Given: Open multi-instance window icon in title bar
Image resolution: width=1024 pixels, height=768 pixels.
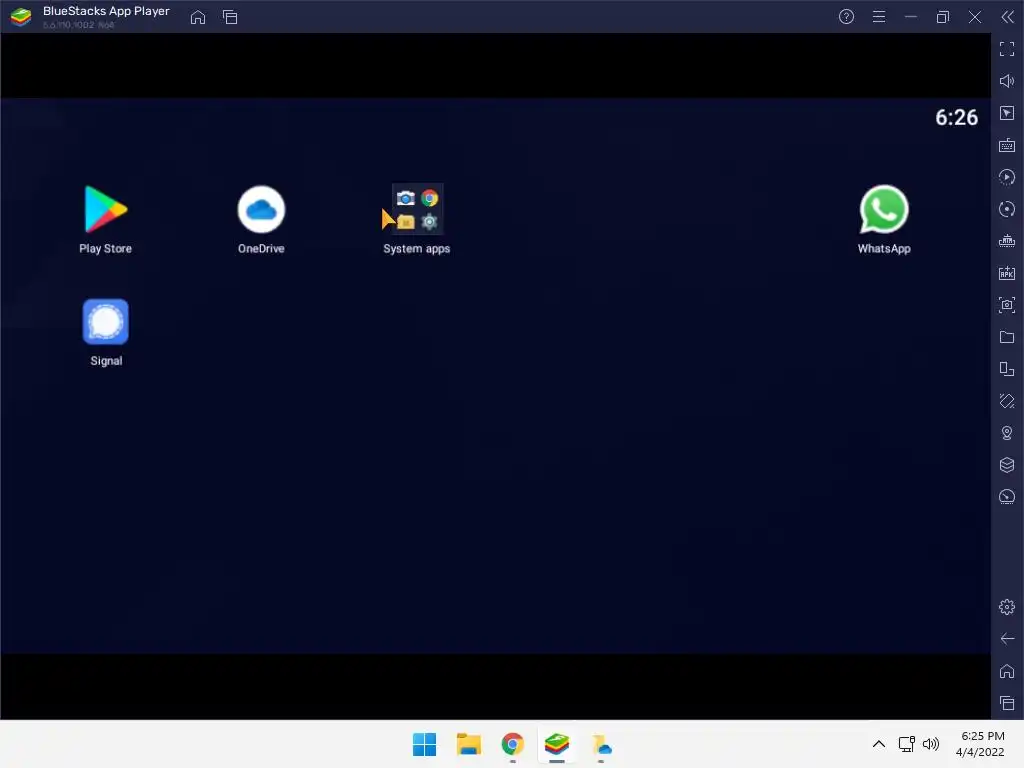Looking at the screenshot, I should pyautogui.click(x=230, y=17).
